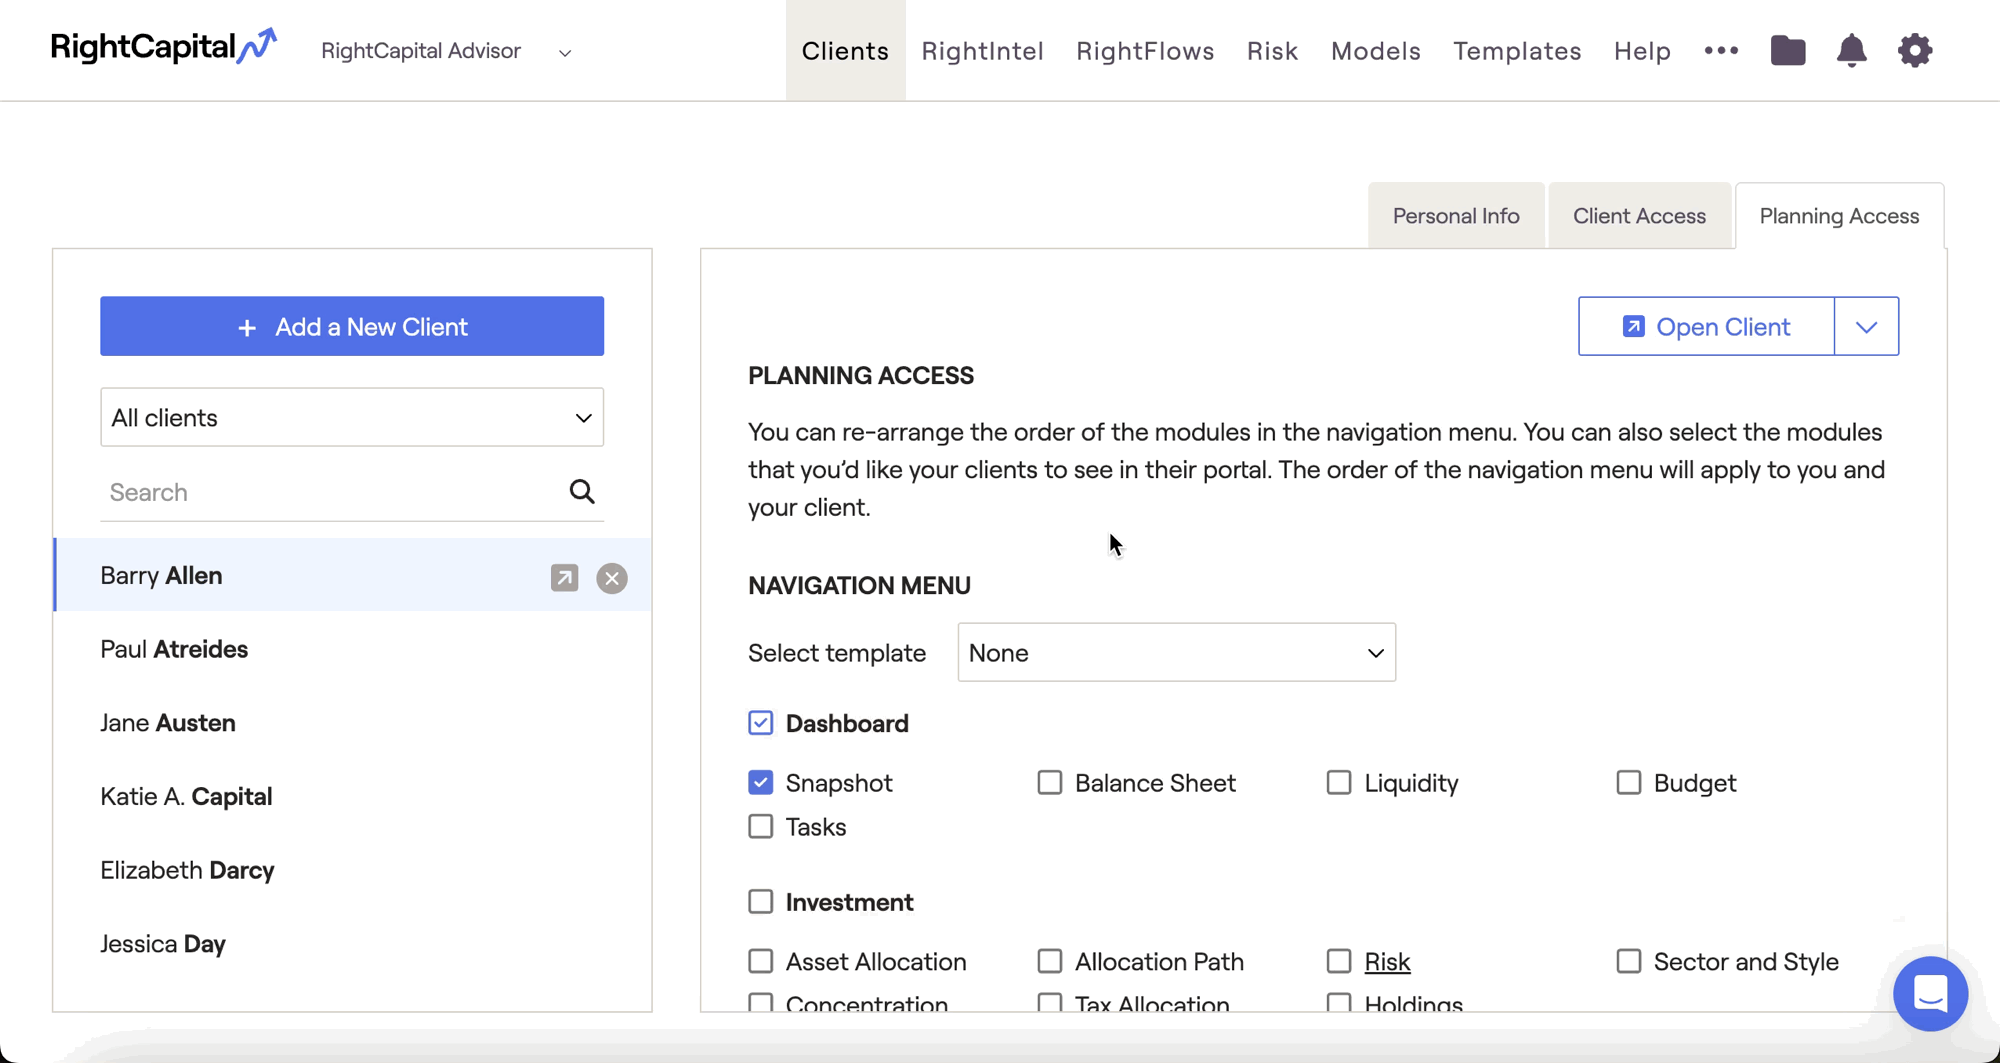The height and width of the screenshot is (1063, 2000).
Task: Open the chat support bubble
Action: 1930,993
